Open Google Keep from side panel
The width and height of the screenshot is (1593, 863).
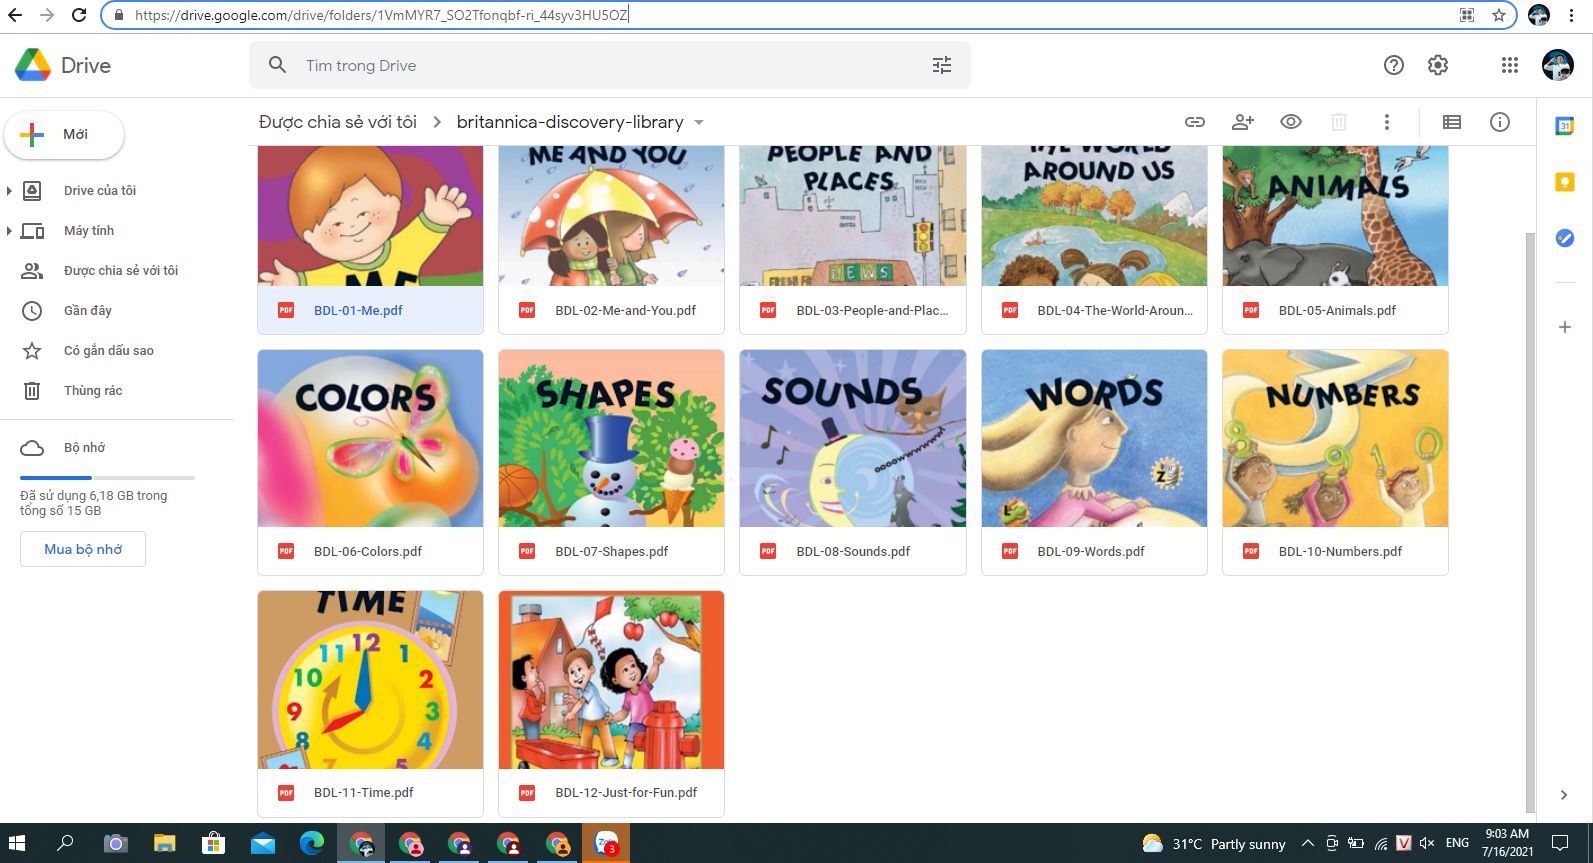(1564, 182)
